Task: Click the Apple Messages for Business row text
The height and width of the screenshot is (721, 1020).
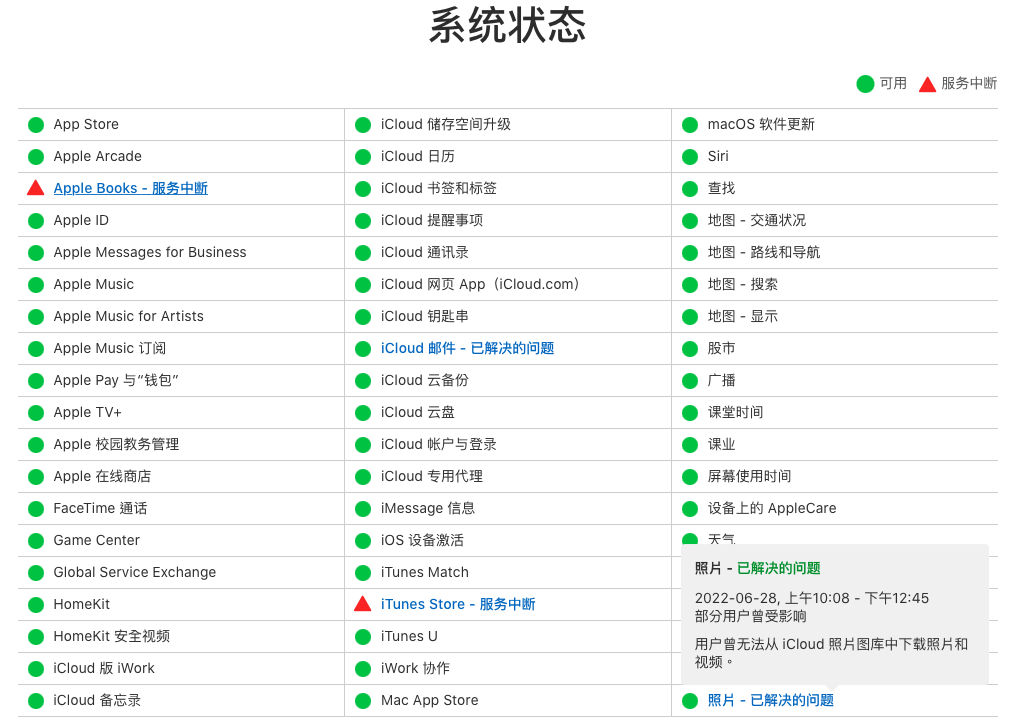Action: pyautogui.click(x=150, y=252)
